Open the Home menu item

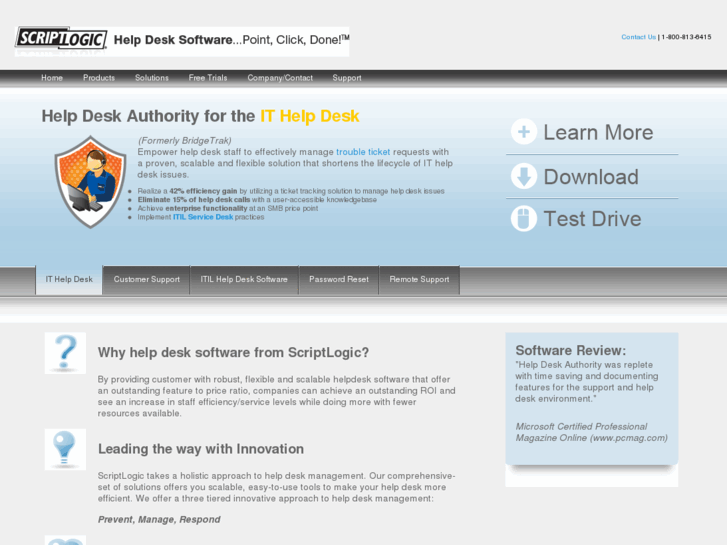(x=52, y=78)
